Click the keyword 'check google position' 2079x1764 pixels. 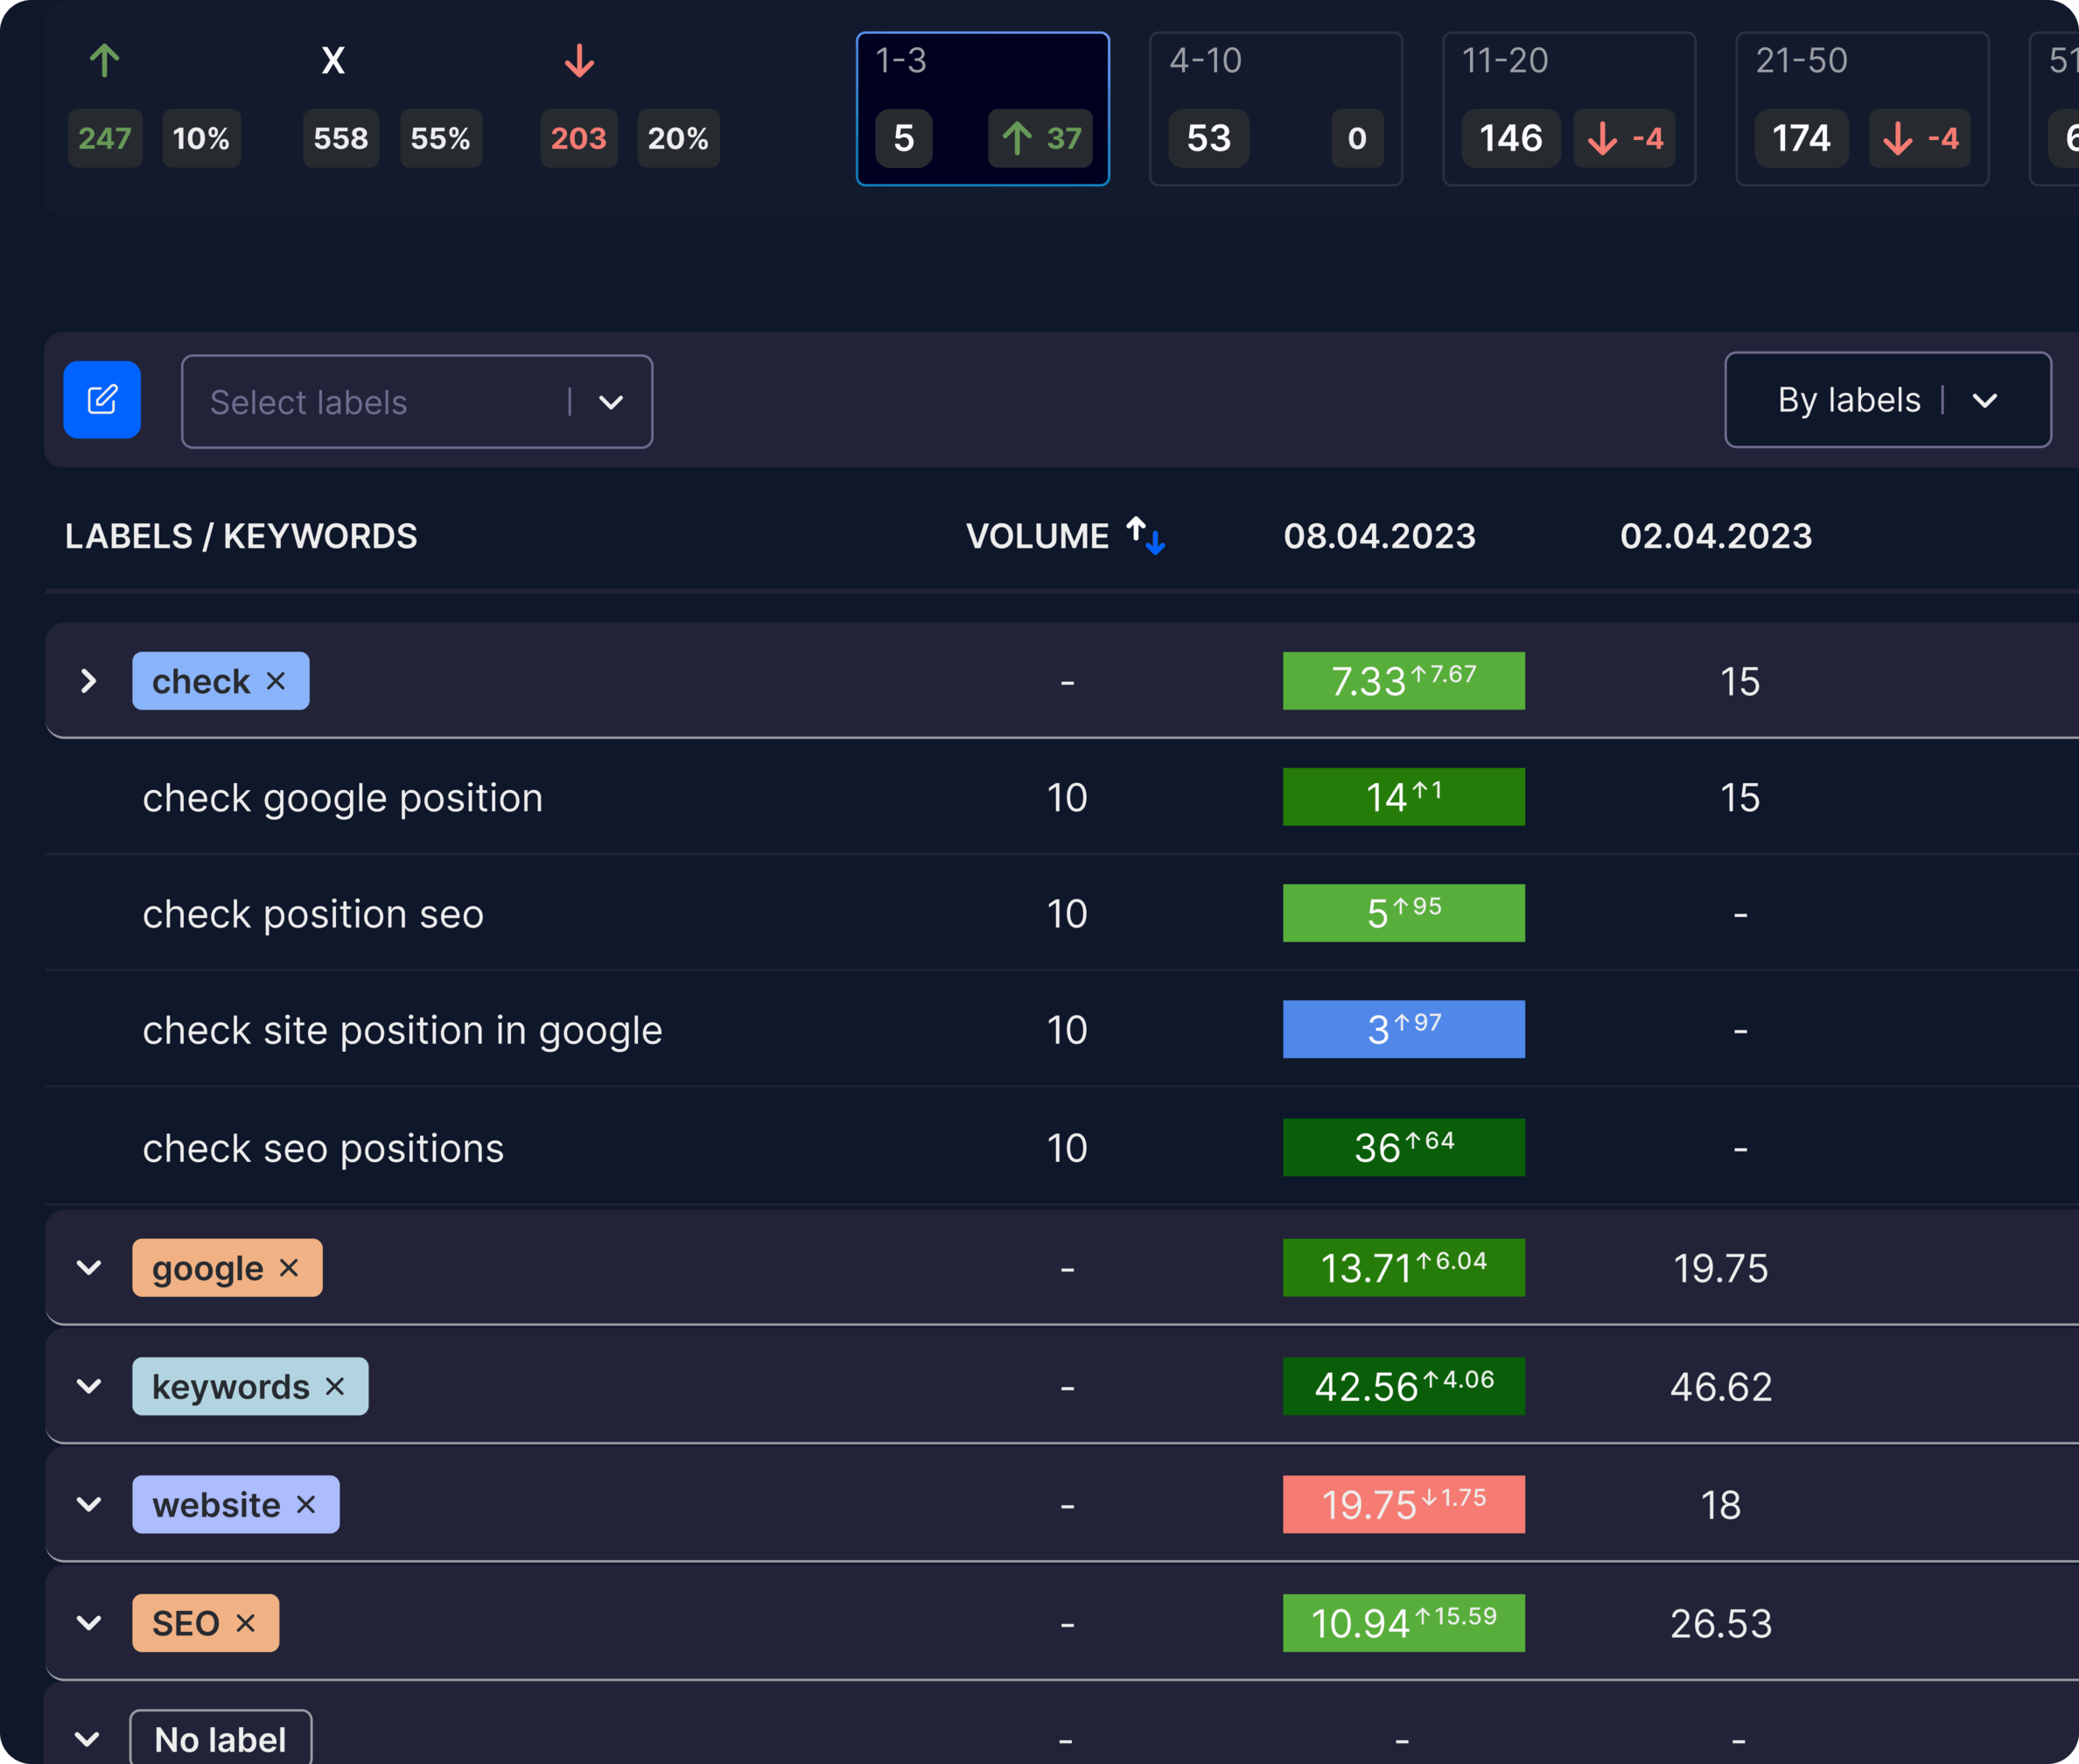pos(343,798)
